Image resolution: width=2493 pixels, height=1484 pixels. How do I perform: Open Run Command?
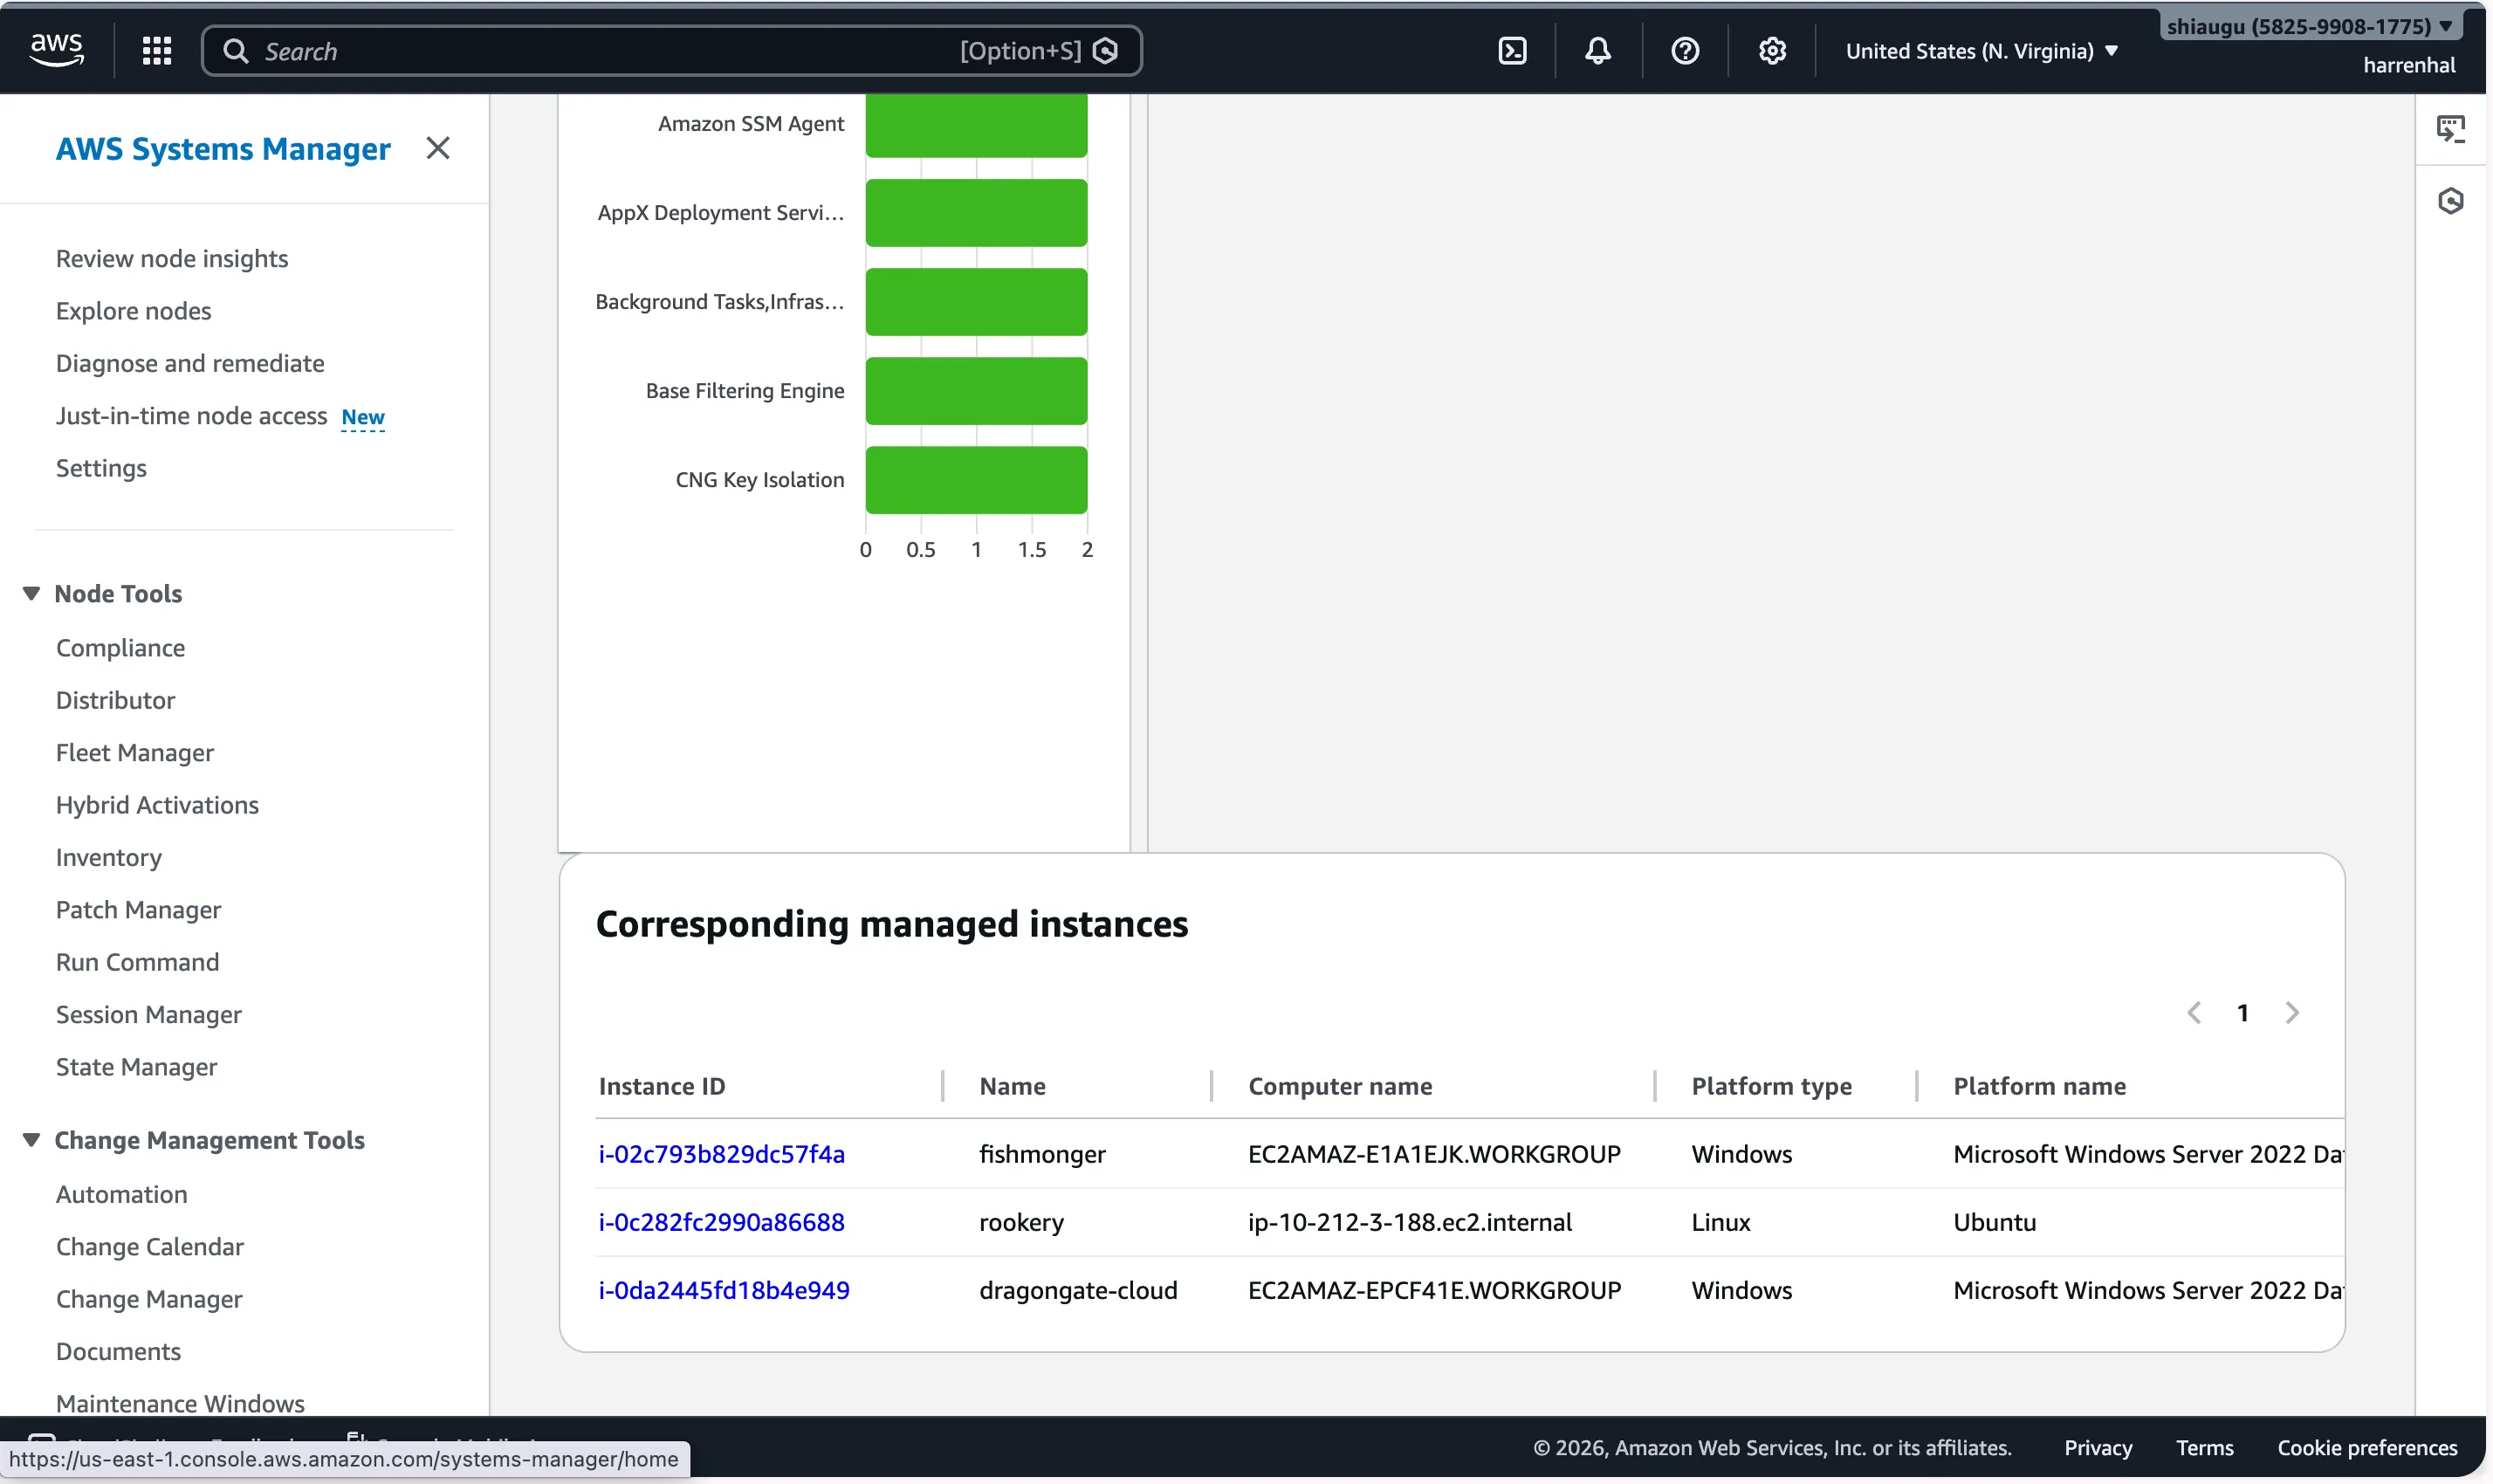click(137, 962)
